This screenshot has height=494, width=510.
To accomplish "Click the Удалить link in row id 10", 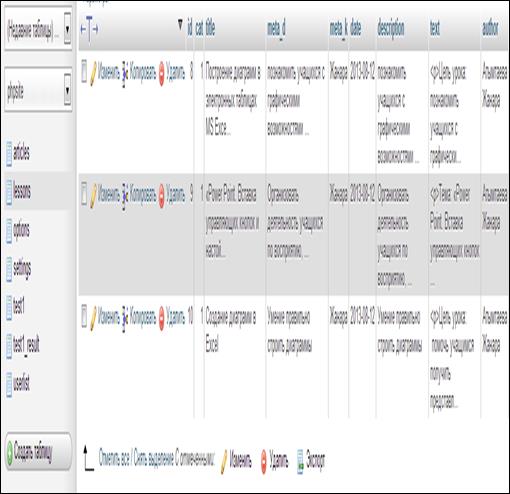I will coord(175,316).
